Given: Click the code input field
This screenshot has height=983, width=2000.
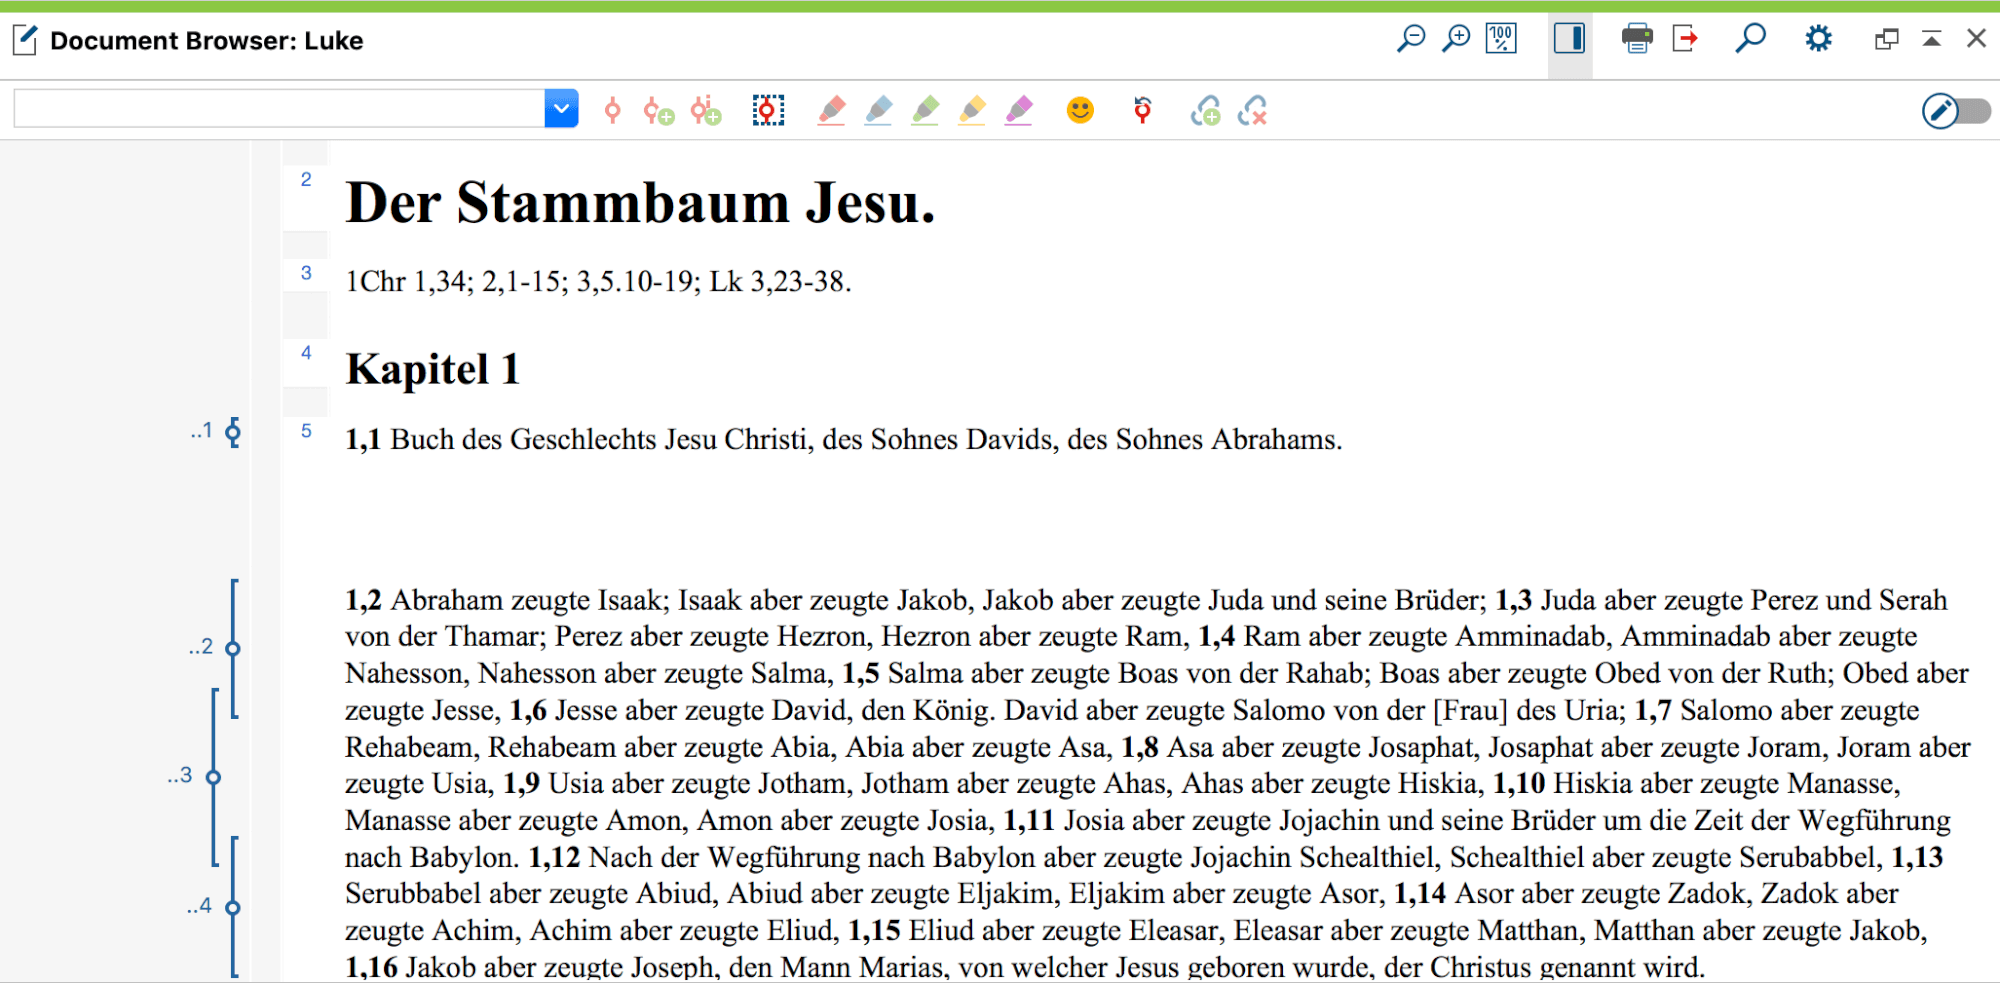Looking at the screenshot, I should coord(279,108).
